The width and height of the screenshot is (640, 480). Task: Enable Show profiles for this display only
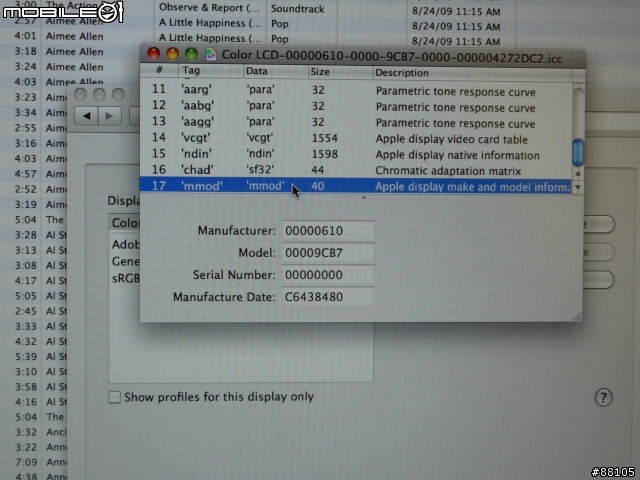[x=114, y=397]
